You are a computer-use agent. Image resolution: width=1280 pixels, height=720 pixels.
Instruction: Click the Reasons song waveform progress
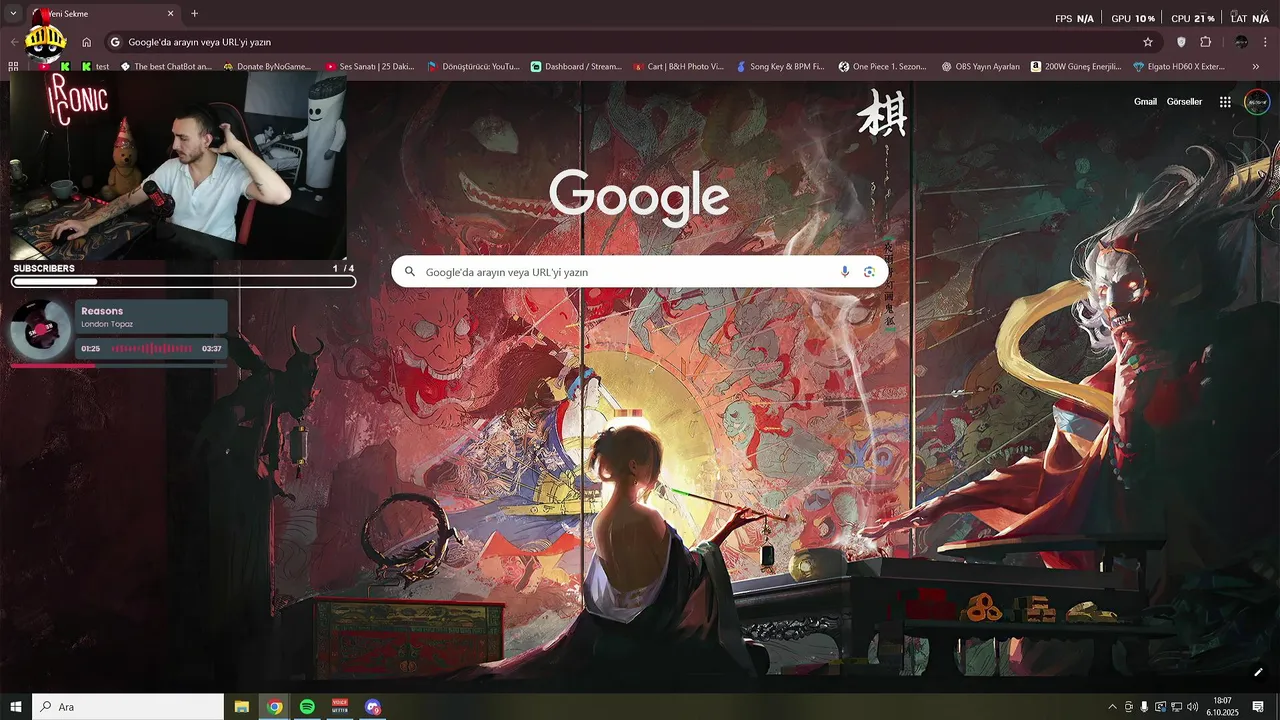[x=152, y=349]
